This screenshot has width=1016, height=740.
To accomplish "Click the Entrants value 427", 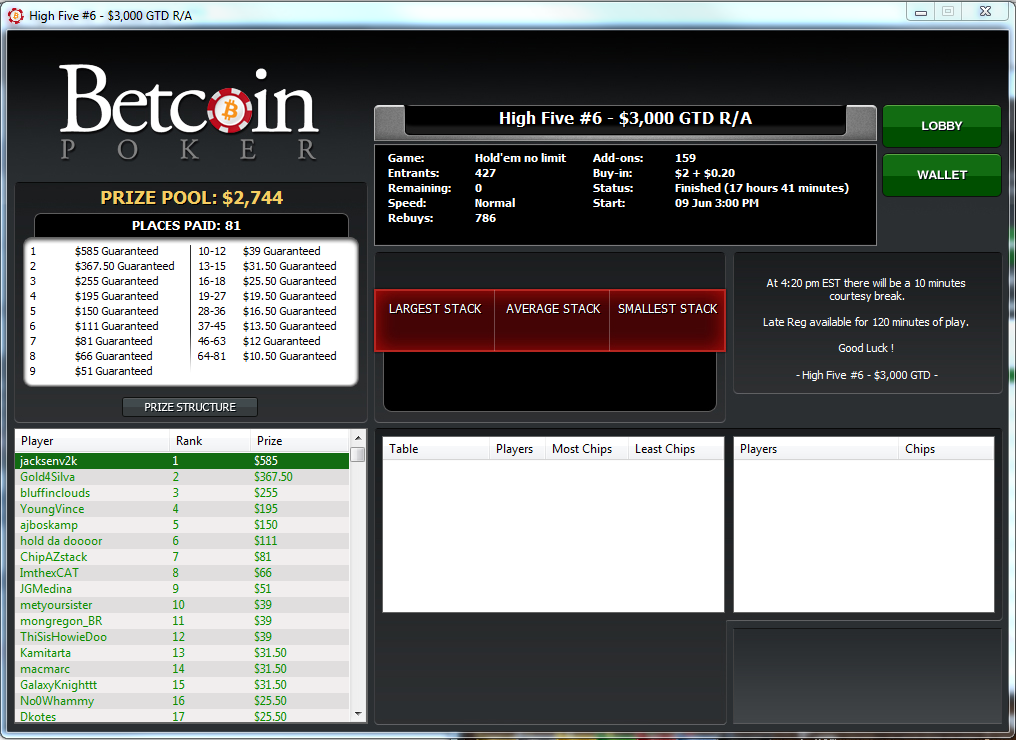I will 485,173.
